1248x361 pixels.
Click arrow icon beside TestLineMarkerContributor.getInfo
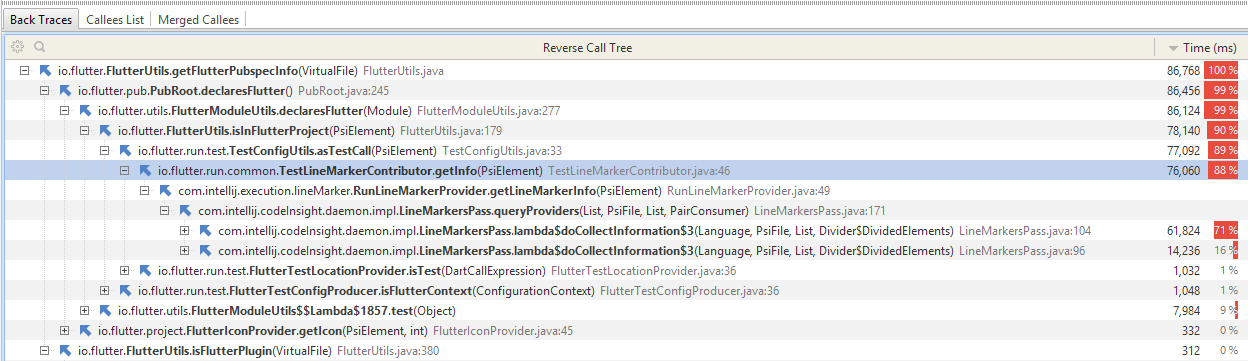pos(145,171)
